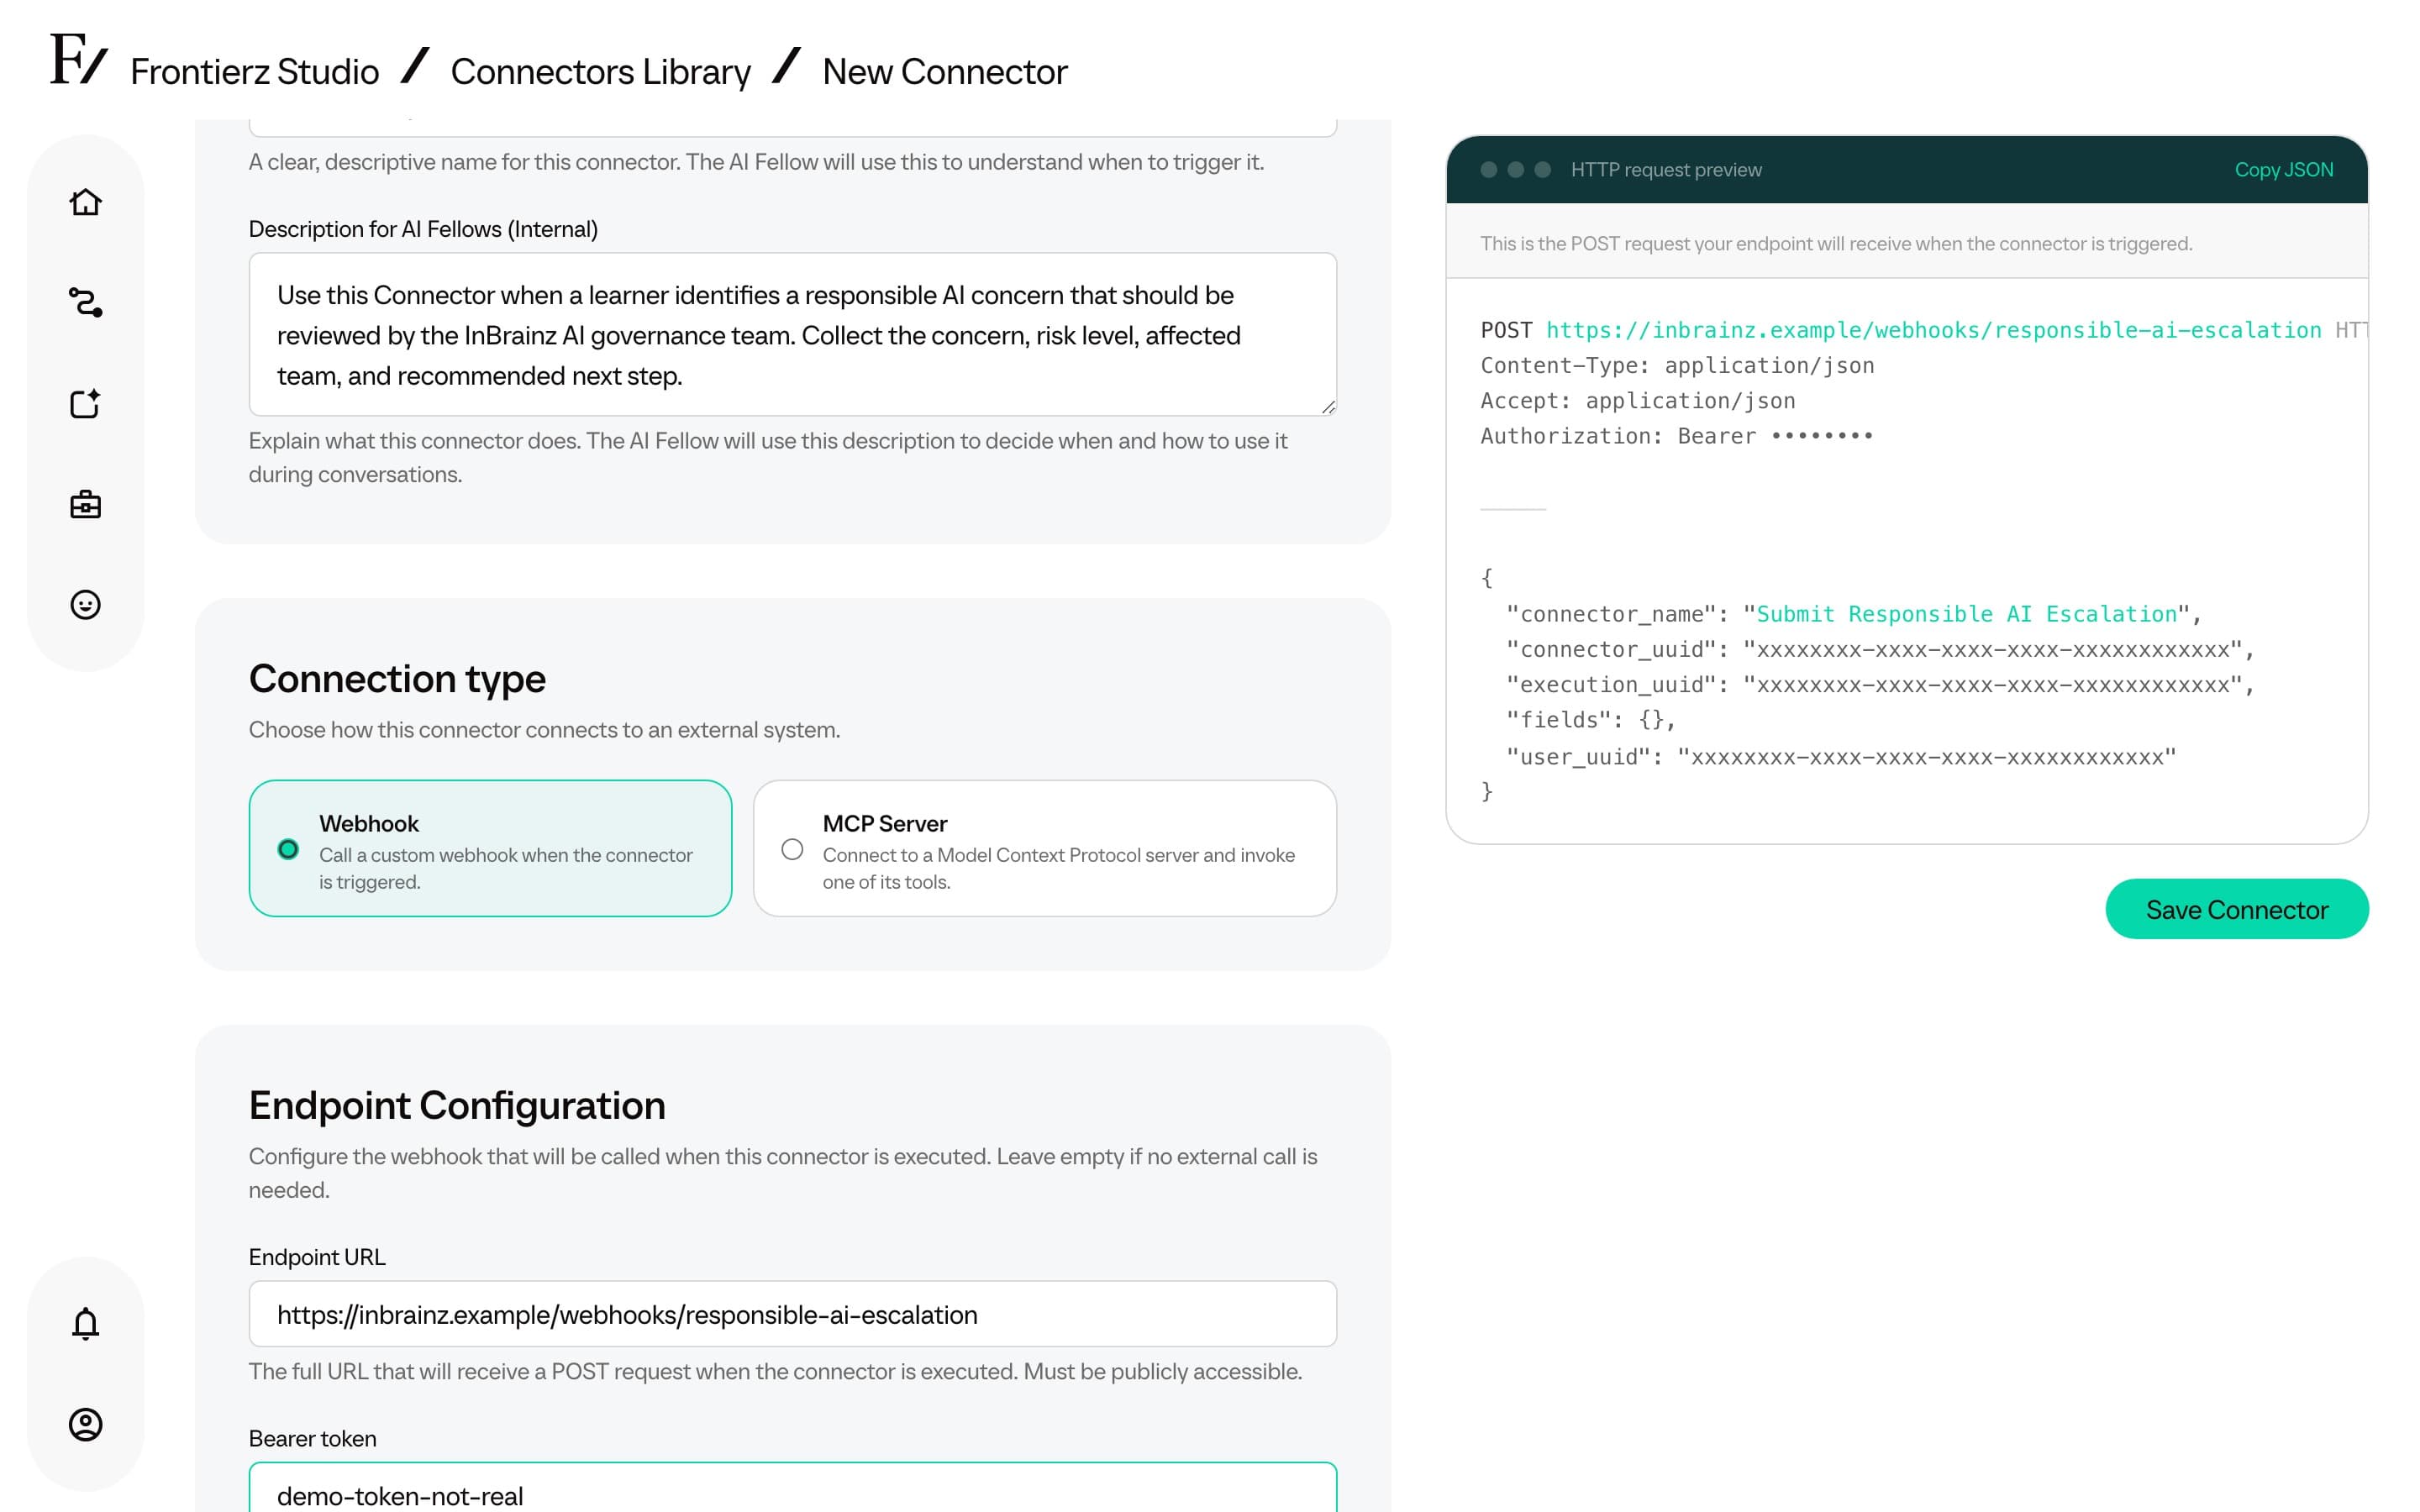
Task: Open the briefcase toolkit sidebar icon
Action: 85,504
